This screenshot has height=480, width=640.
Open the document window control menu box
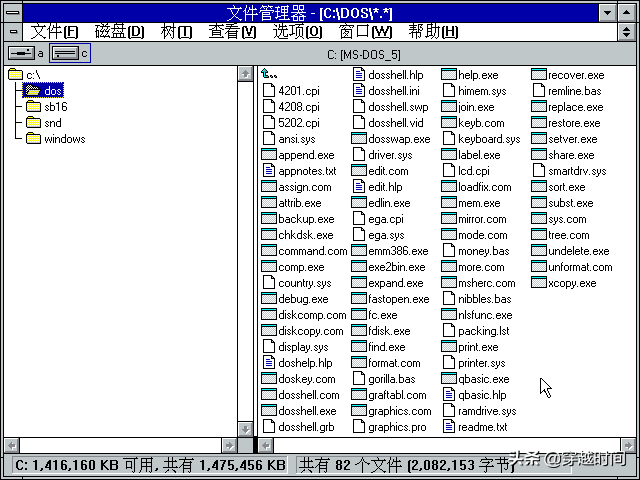click(x=13, y=31)
